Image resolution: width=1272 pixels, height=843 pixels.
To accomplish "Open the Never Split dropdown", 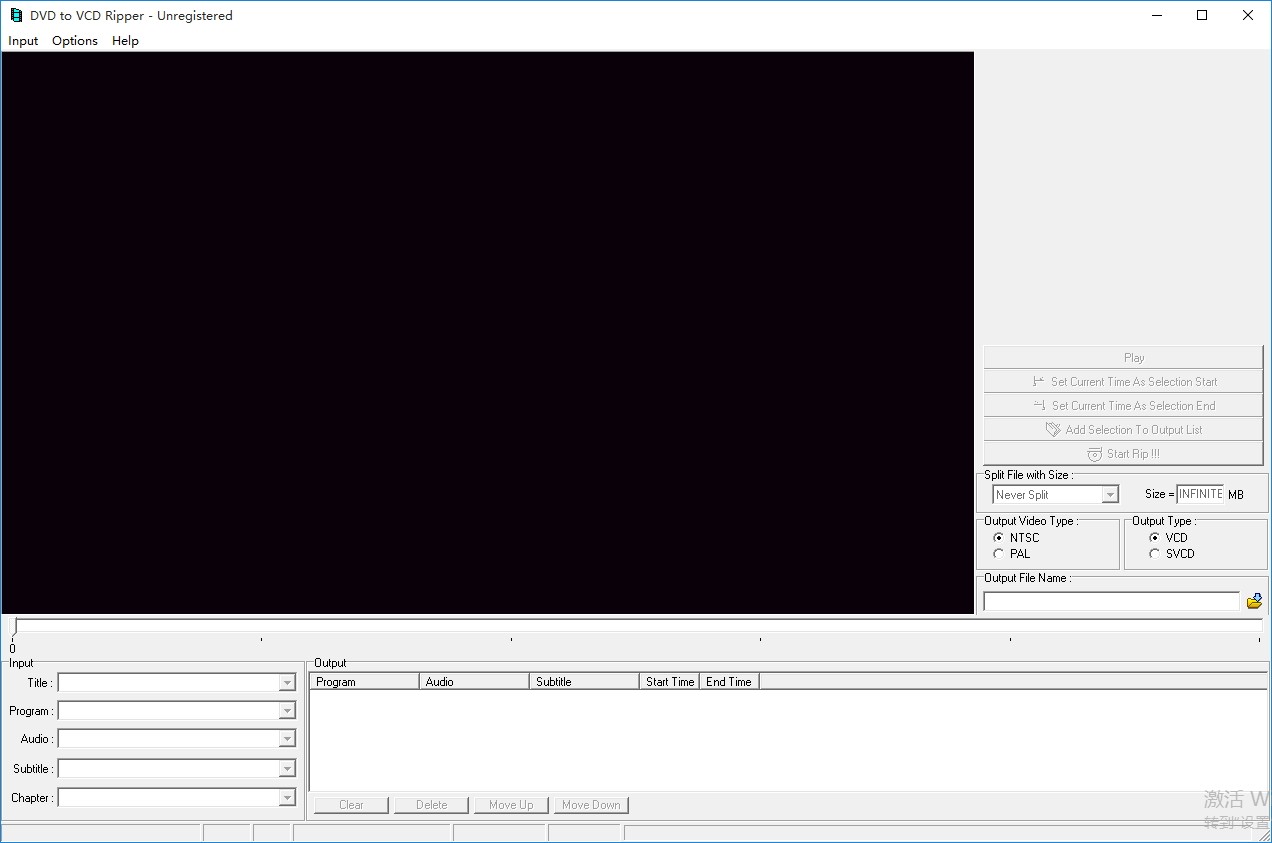I will click(1109, 494).
